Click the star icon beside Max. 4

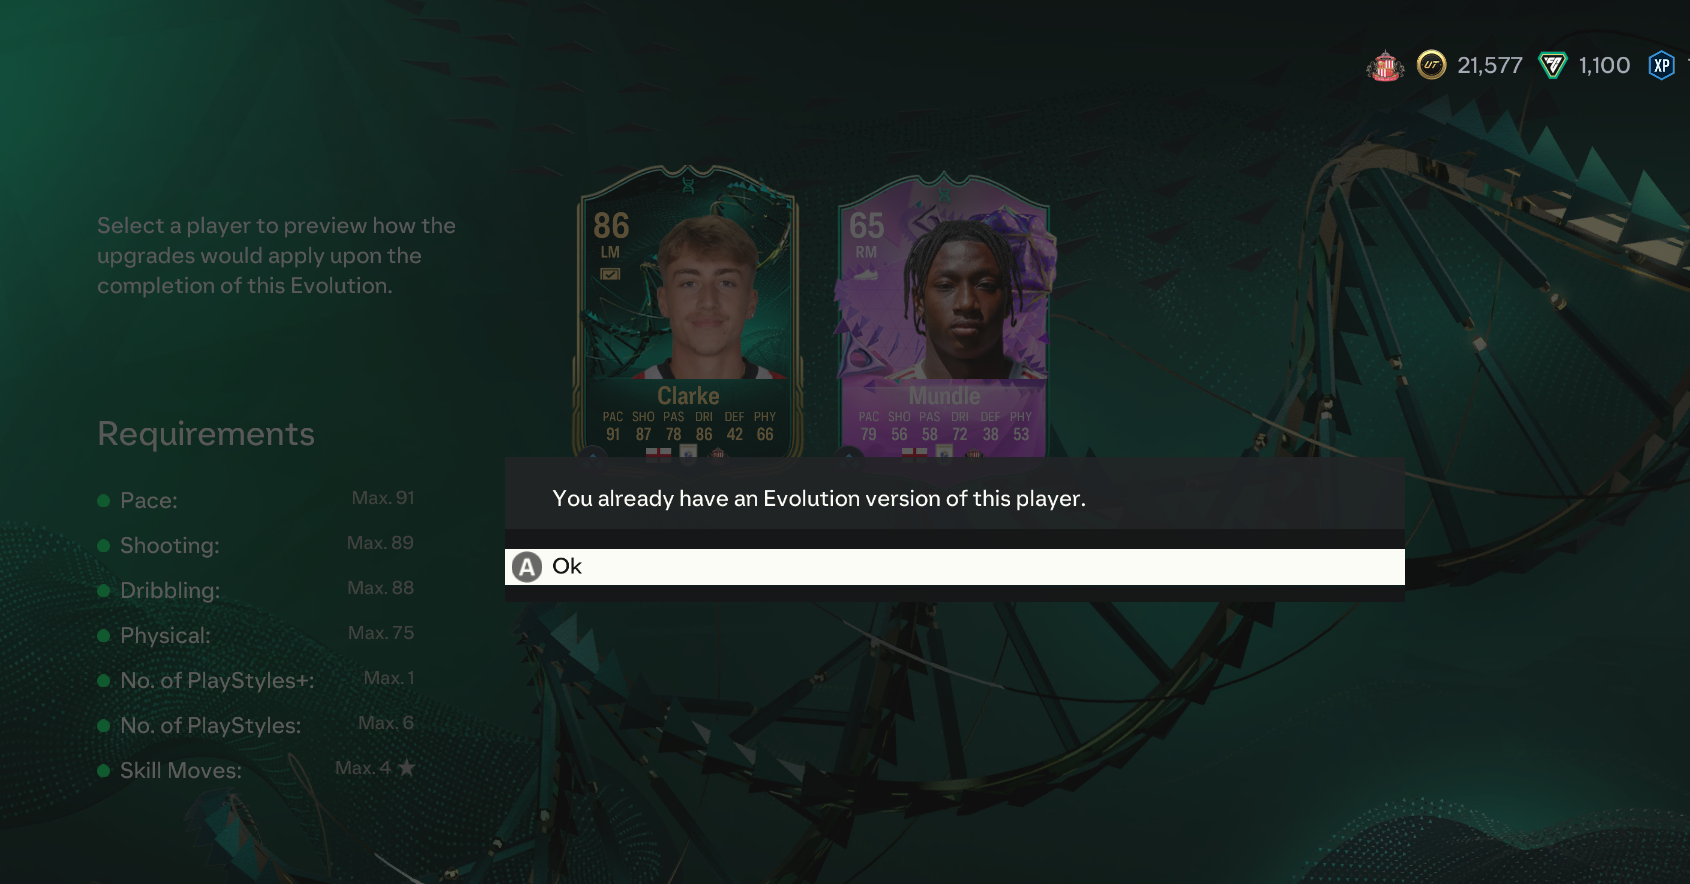point(406,768)
